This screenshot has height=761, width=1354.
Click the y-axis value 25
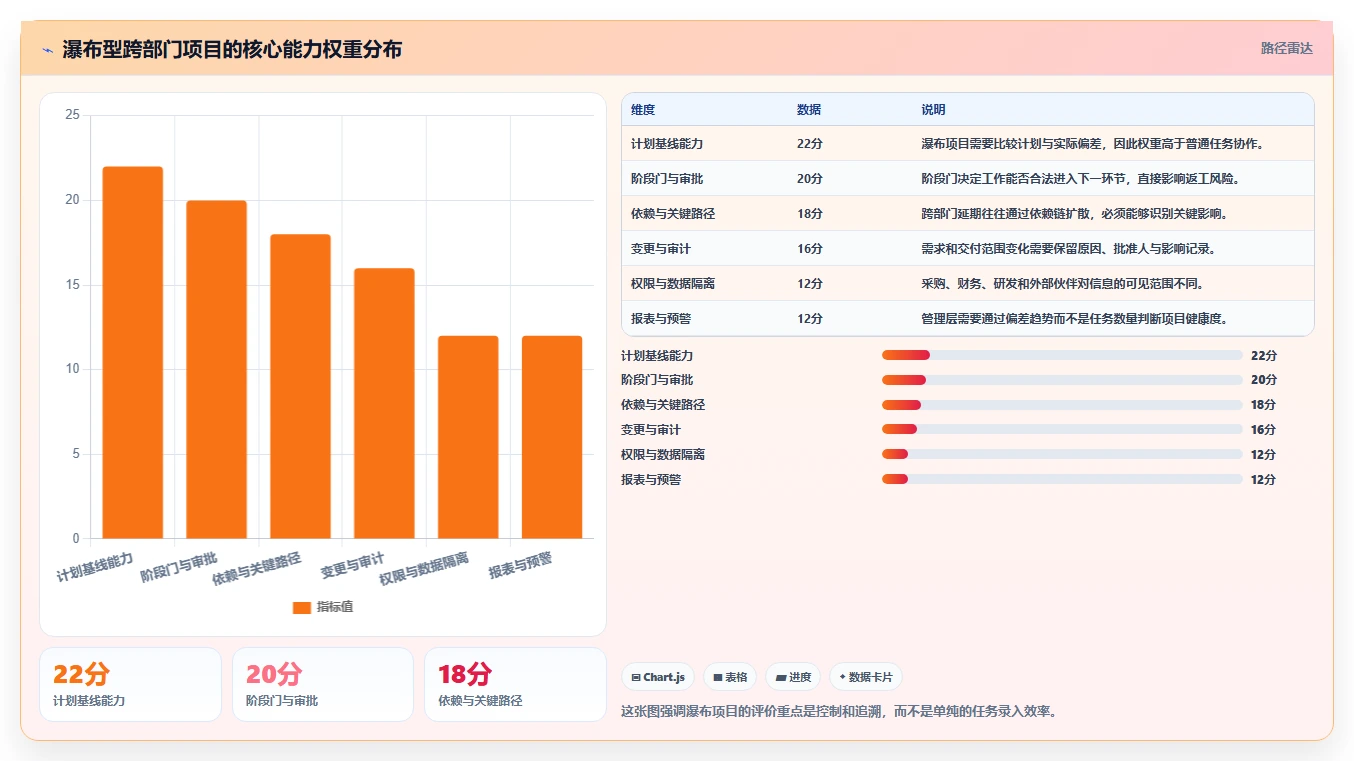tap(72, 115)
